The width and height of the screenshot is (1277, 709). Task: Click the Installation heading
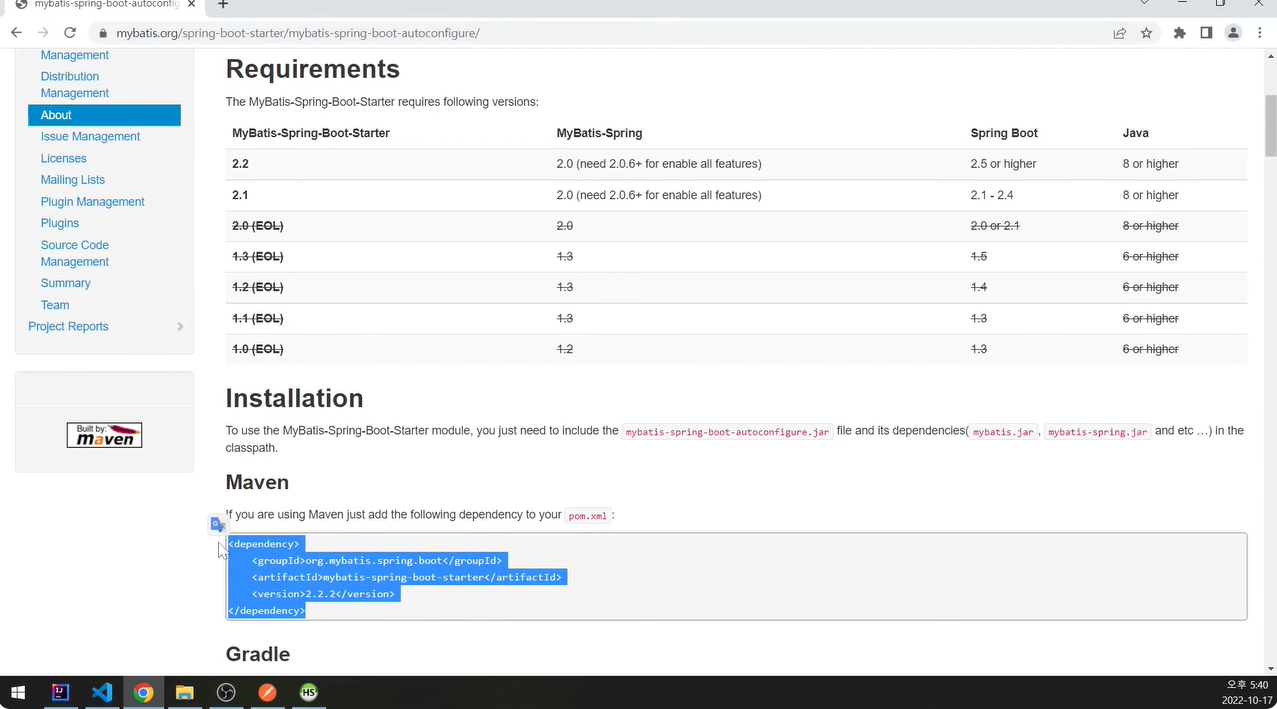pos(294,398)
